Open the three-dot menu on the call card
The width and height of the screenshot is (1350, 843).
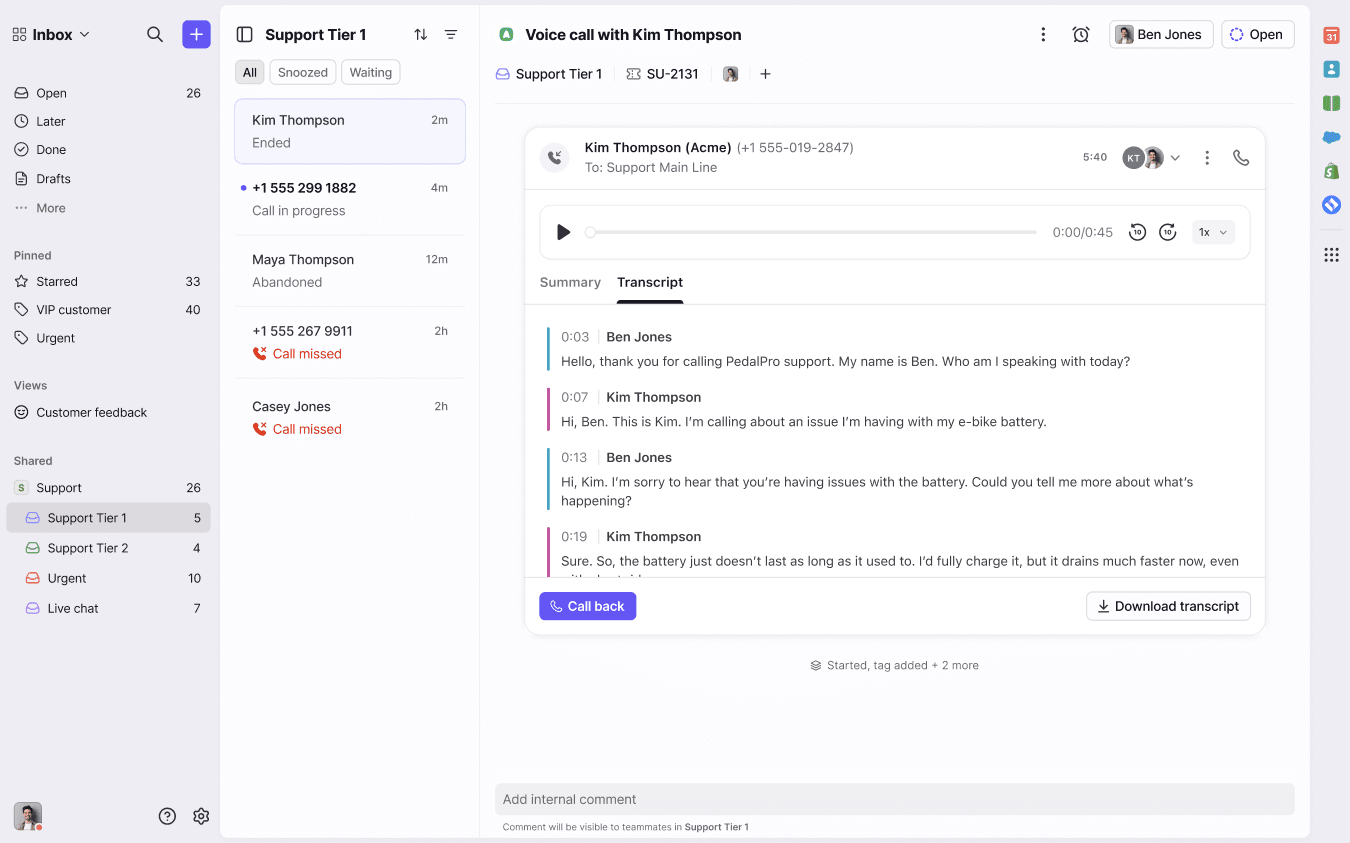[x=1207, y=157]
